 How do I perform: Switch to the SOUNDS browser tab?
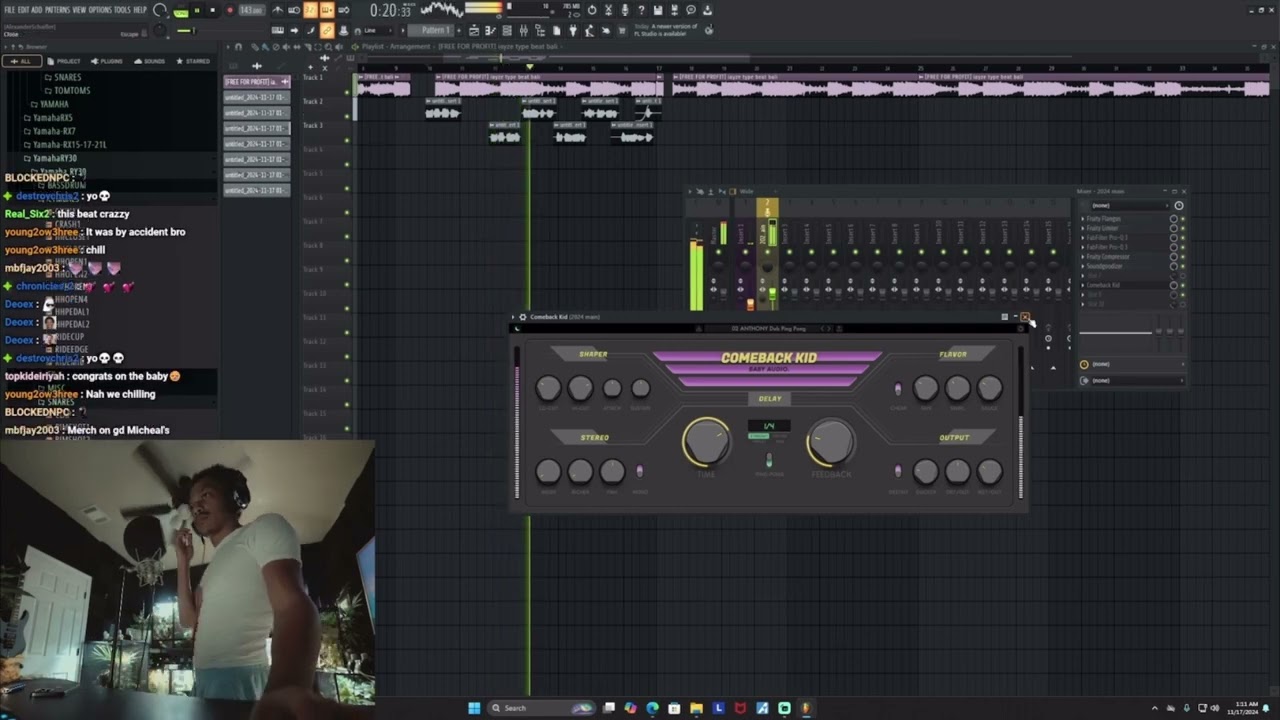(150, 61)
